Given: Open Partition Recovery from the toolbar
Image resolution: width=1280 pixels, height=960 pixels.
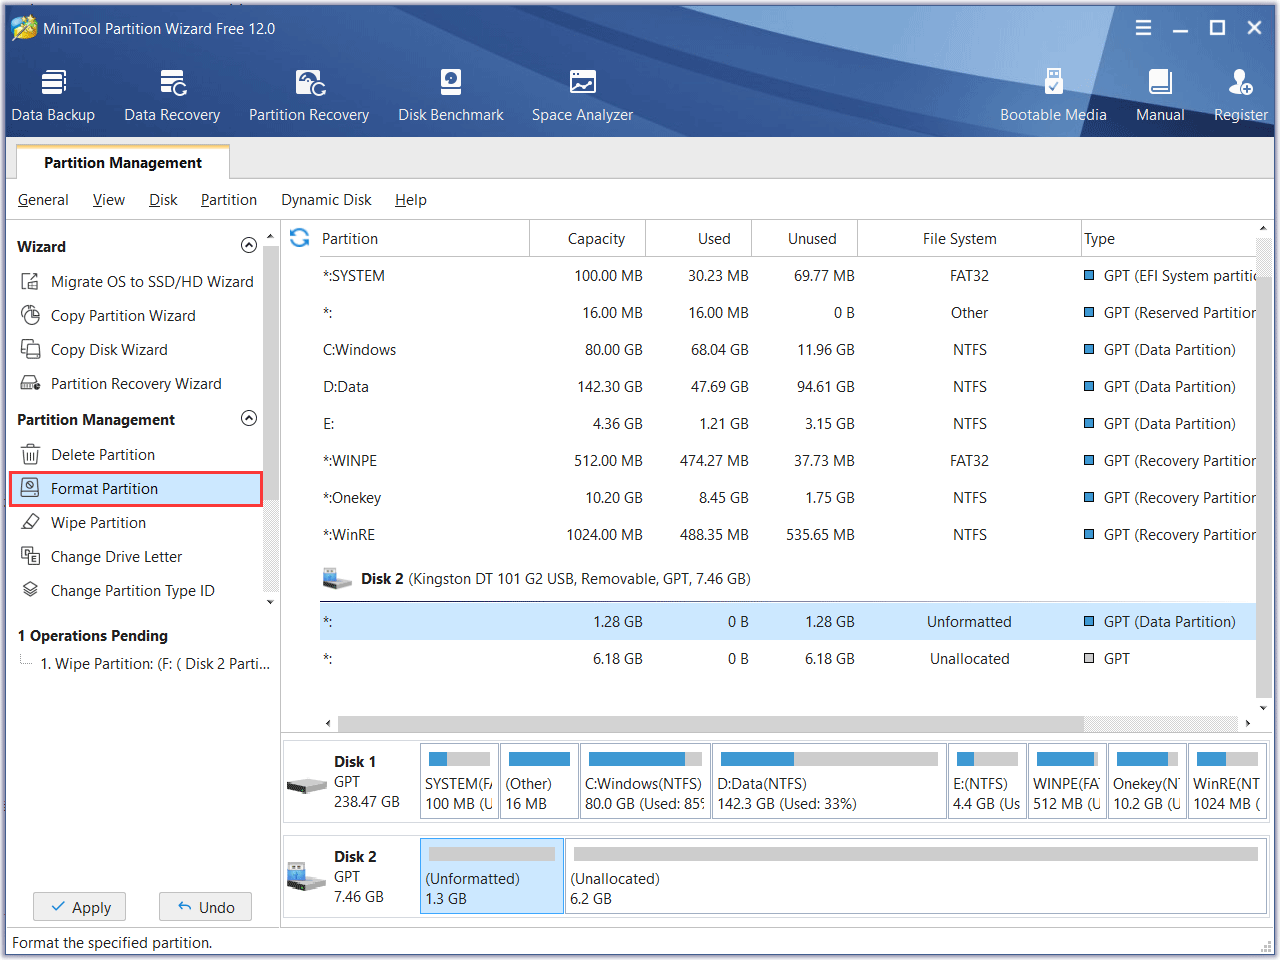Looking at the screenshot, I should tap(309, 96).
